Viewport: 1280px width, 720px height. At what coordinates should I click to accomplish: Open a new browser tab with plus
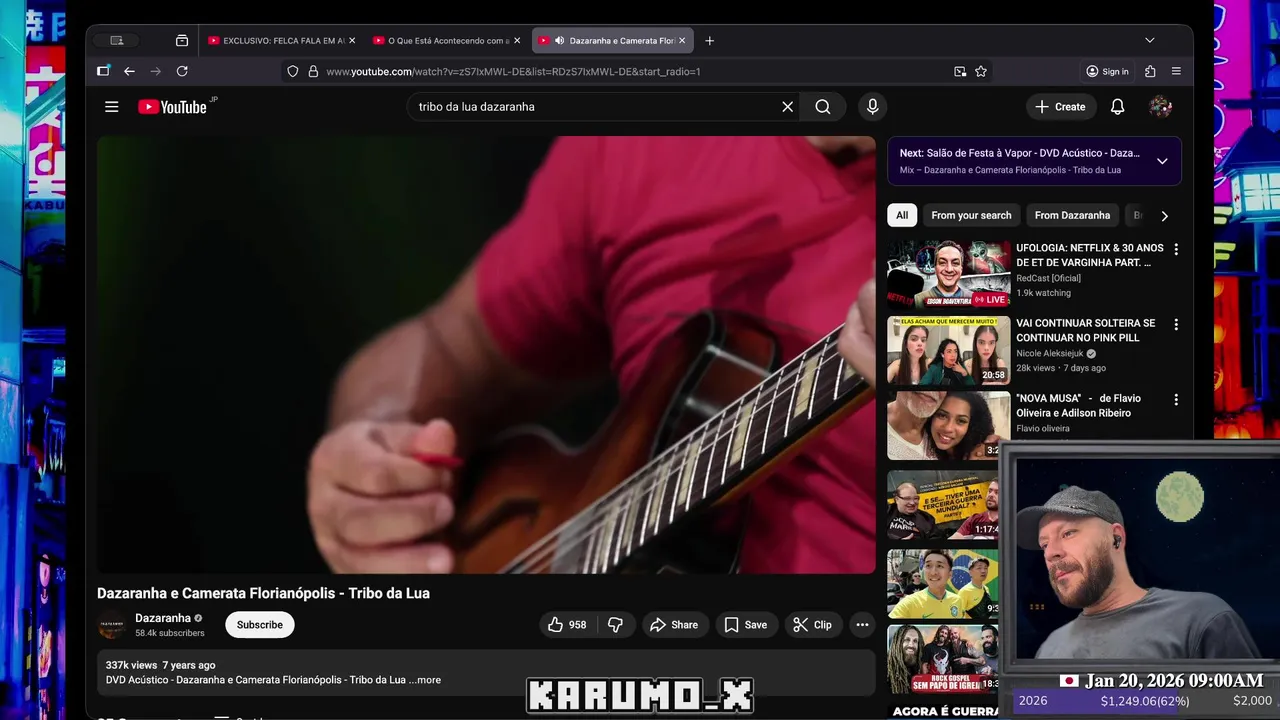pos(710,41)
